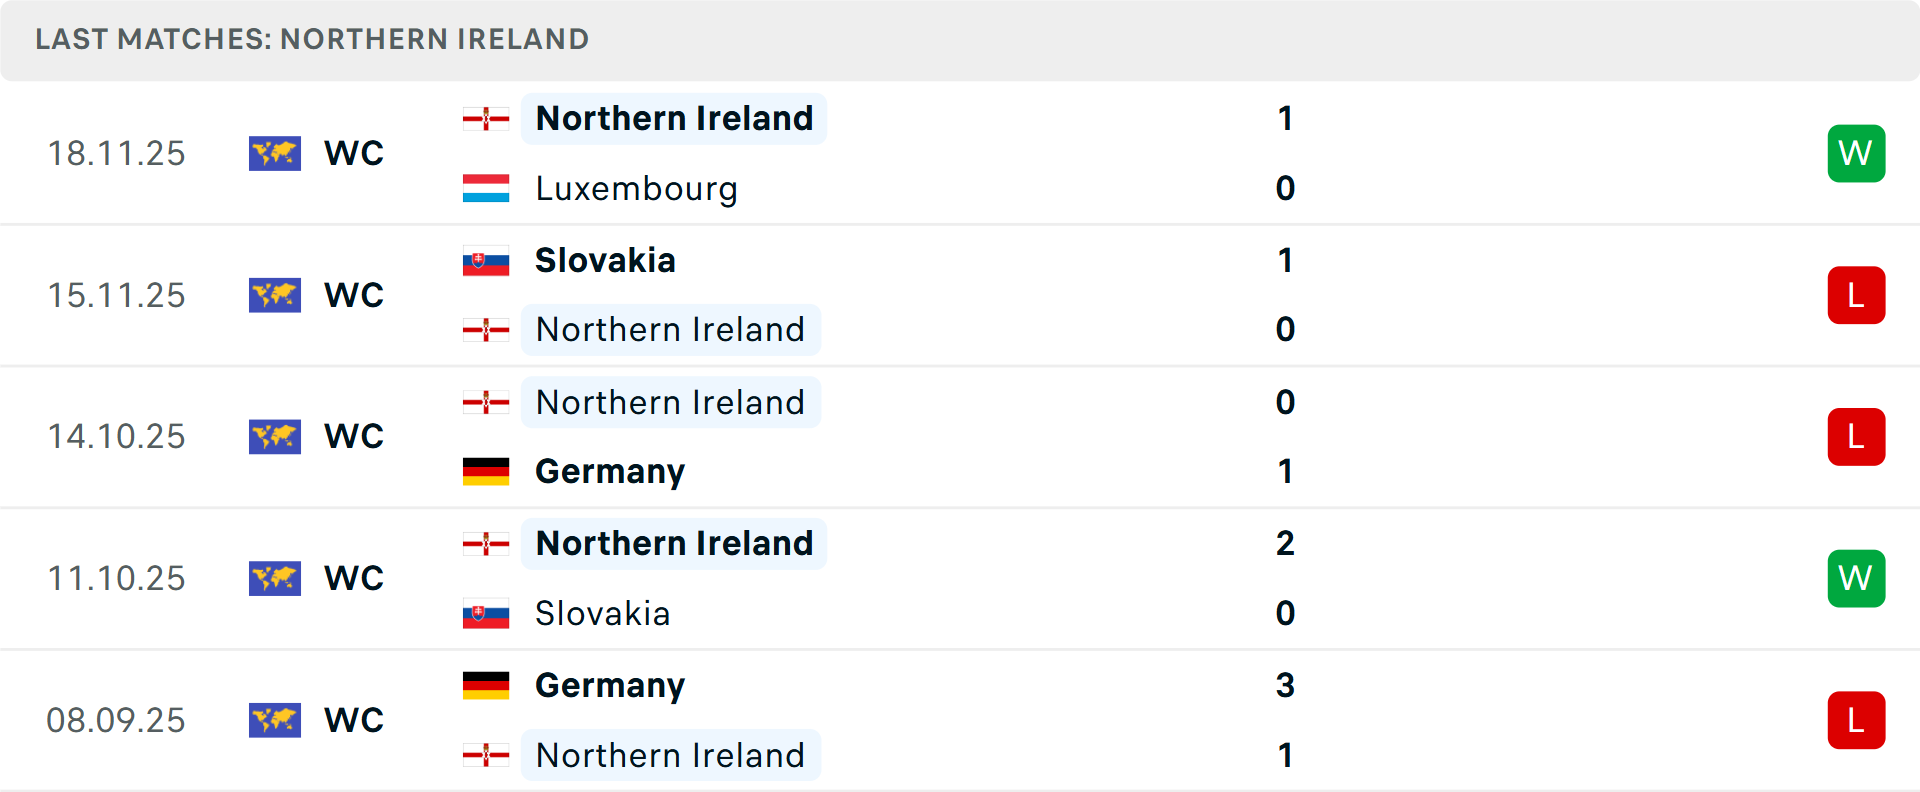Click green W badge for Luxembourg match
1920x792 pixels.
(1856, 154)
